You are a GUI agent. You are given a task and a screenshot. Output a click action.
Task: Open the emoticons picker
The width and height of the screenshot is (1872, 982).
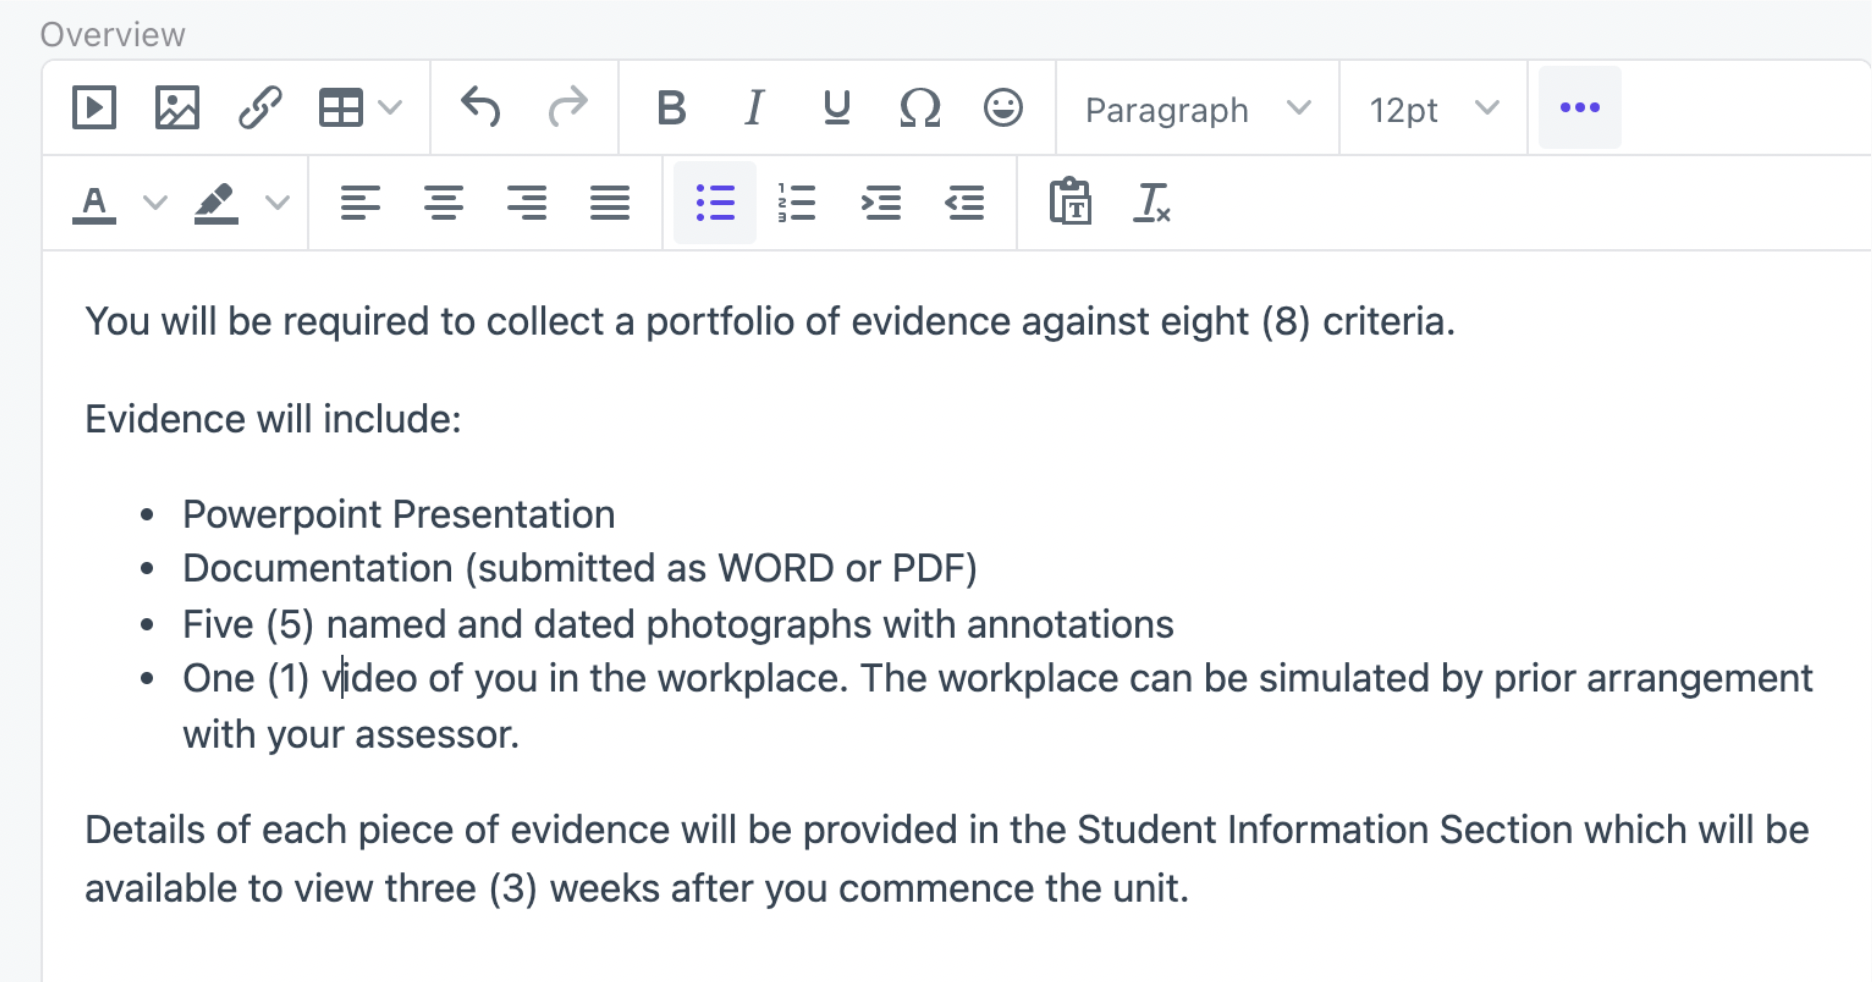[x=1003, y=108]
